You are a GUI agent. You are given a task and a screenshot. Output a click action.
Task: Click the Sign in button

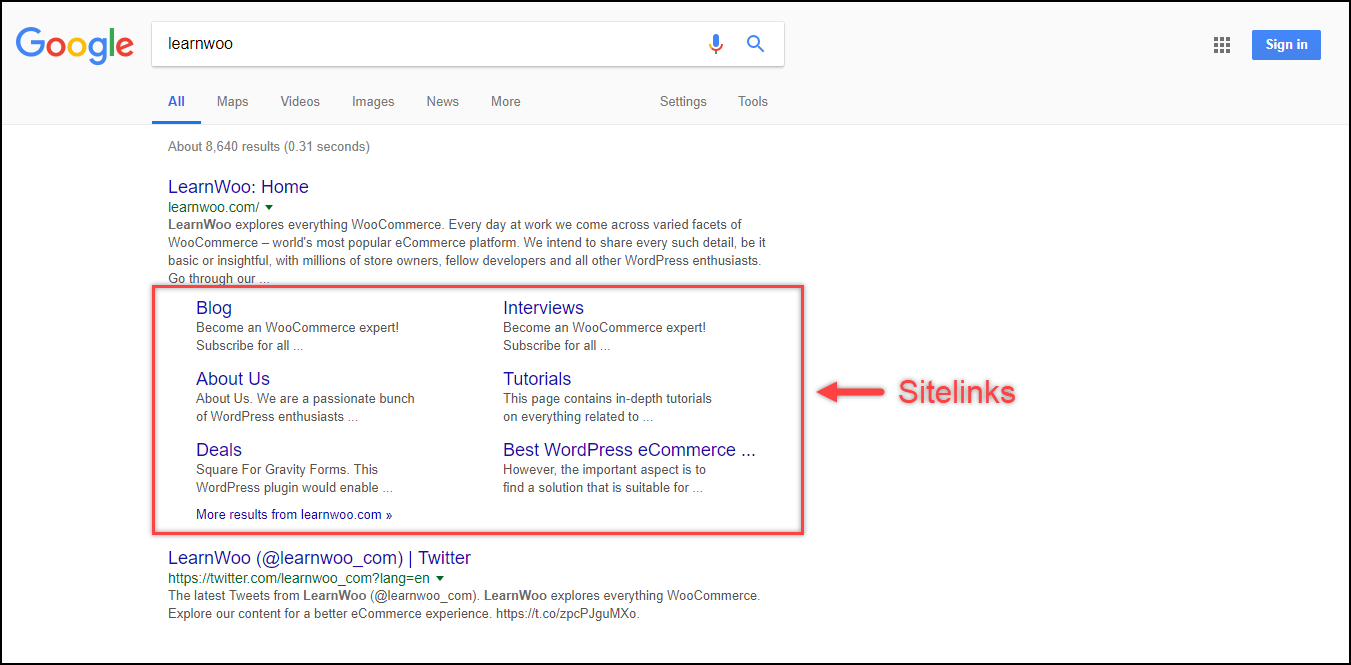(1286, 45)
